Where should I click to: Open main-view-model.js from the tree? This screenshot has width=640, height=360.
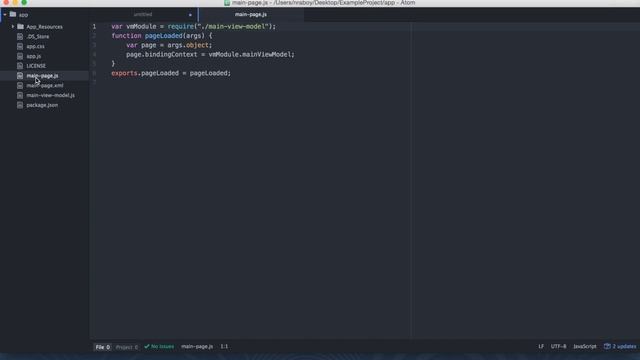click(x=51, y=95)
